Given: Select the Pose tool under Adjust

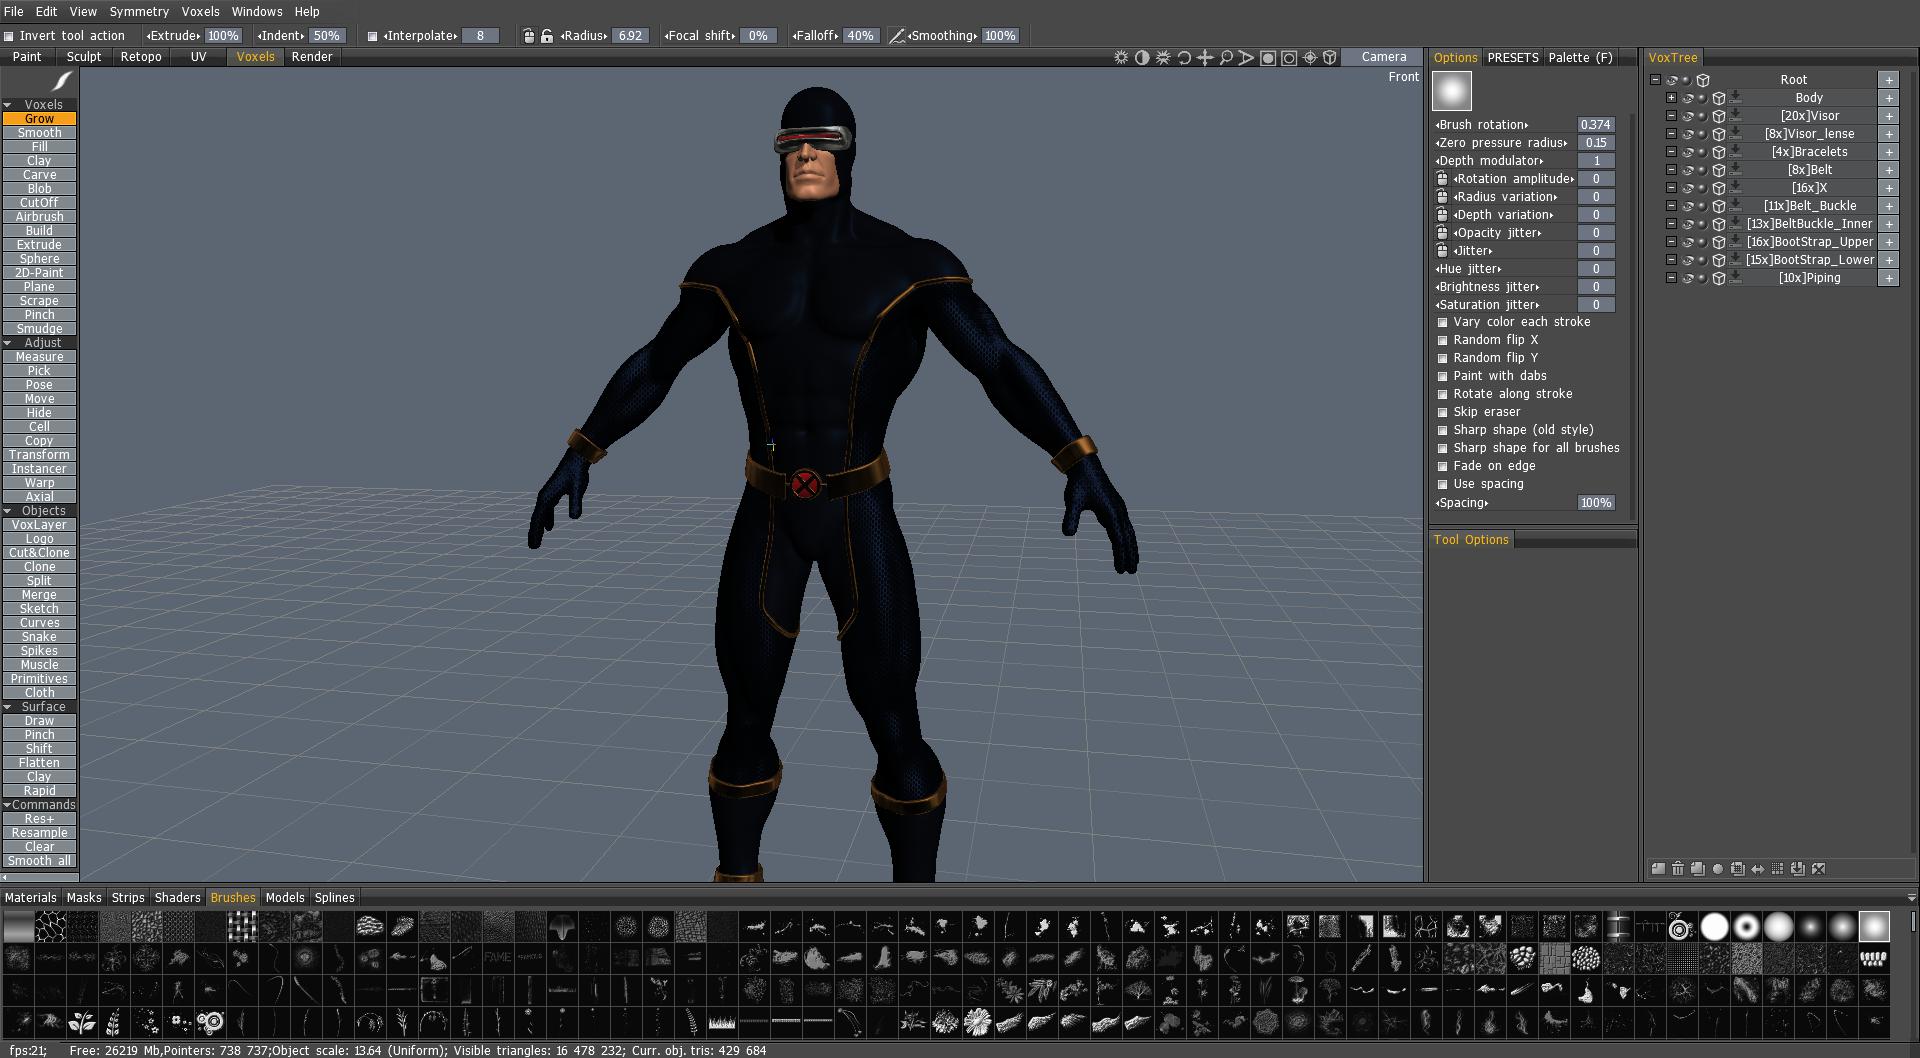Looking at the screenshot, I should tap(39, 384).
